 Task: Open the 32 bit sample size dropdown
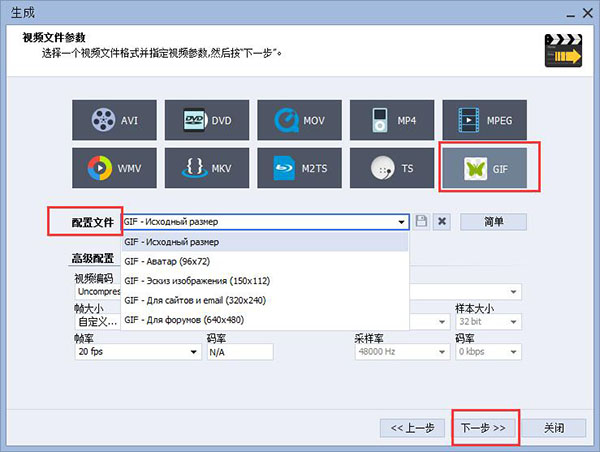point(488,322)
